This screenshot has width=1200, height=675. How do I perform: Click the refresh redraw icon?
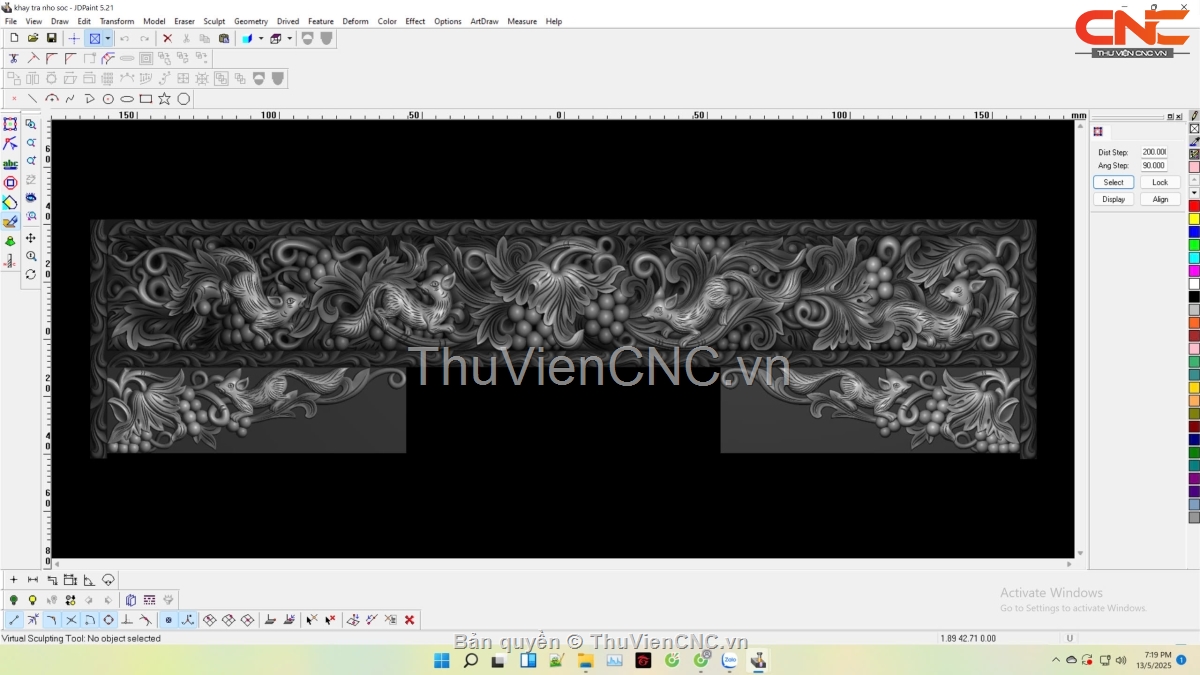coord(31,274)
